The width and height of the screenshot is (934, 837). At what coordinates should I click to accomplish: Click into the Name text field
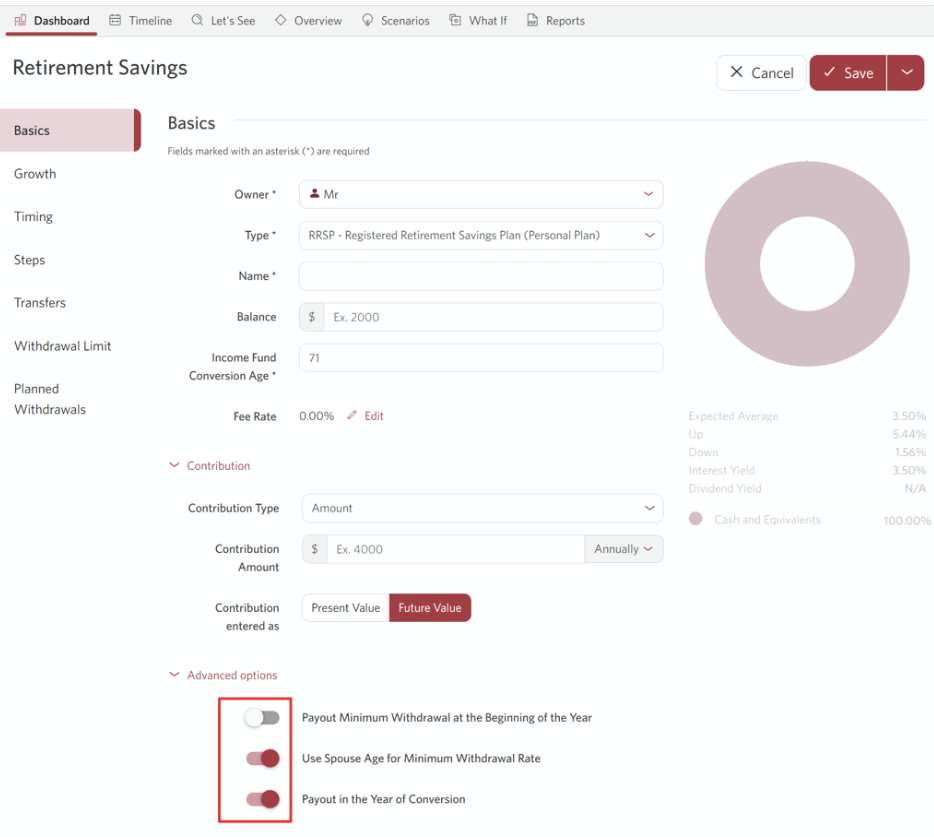481,276
